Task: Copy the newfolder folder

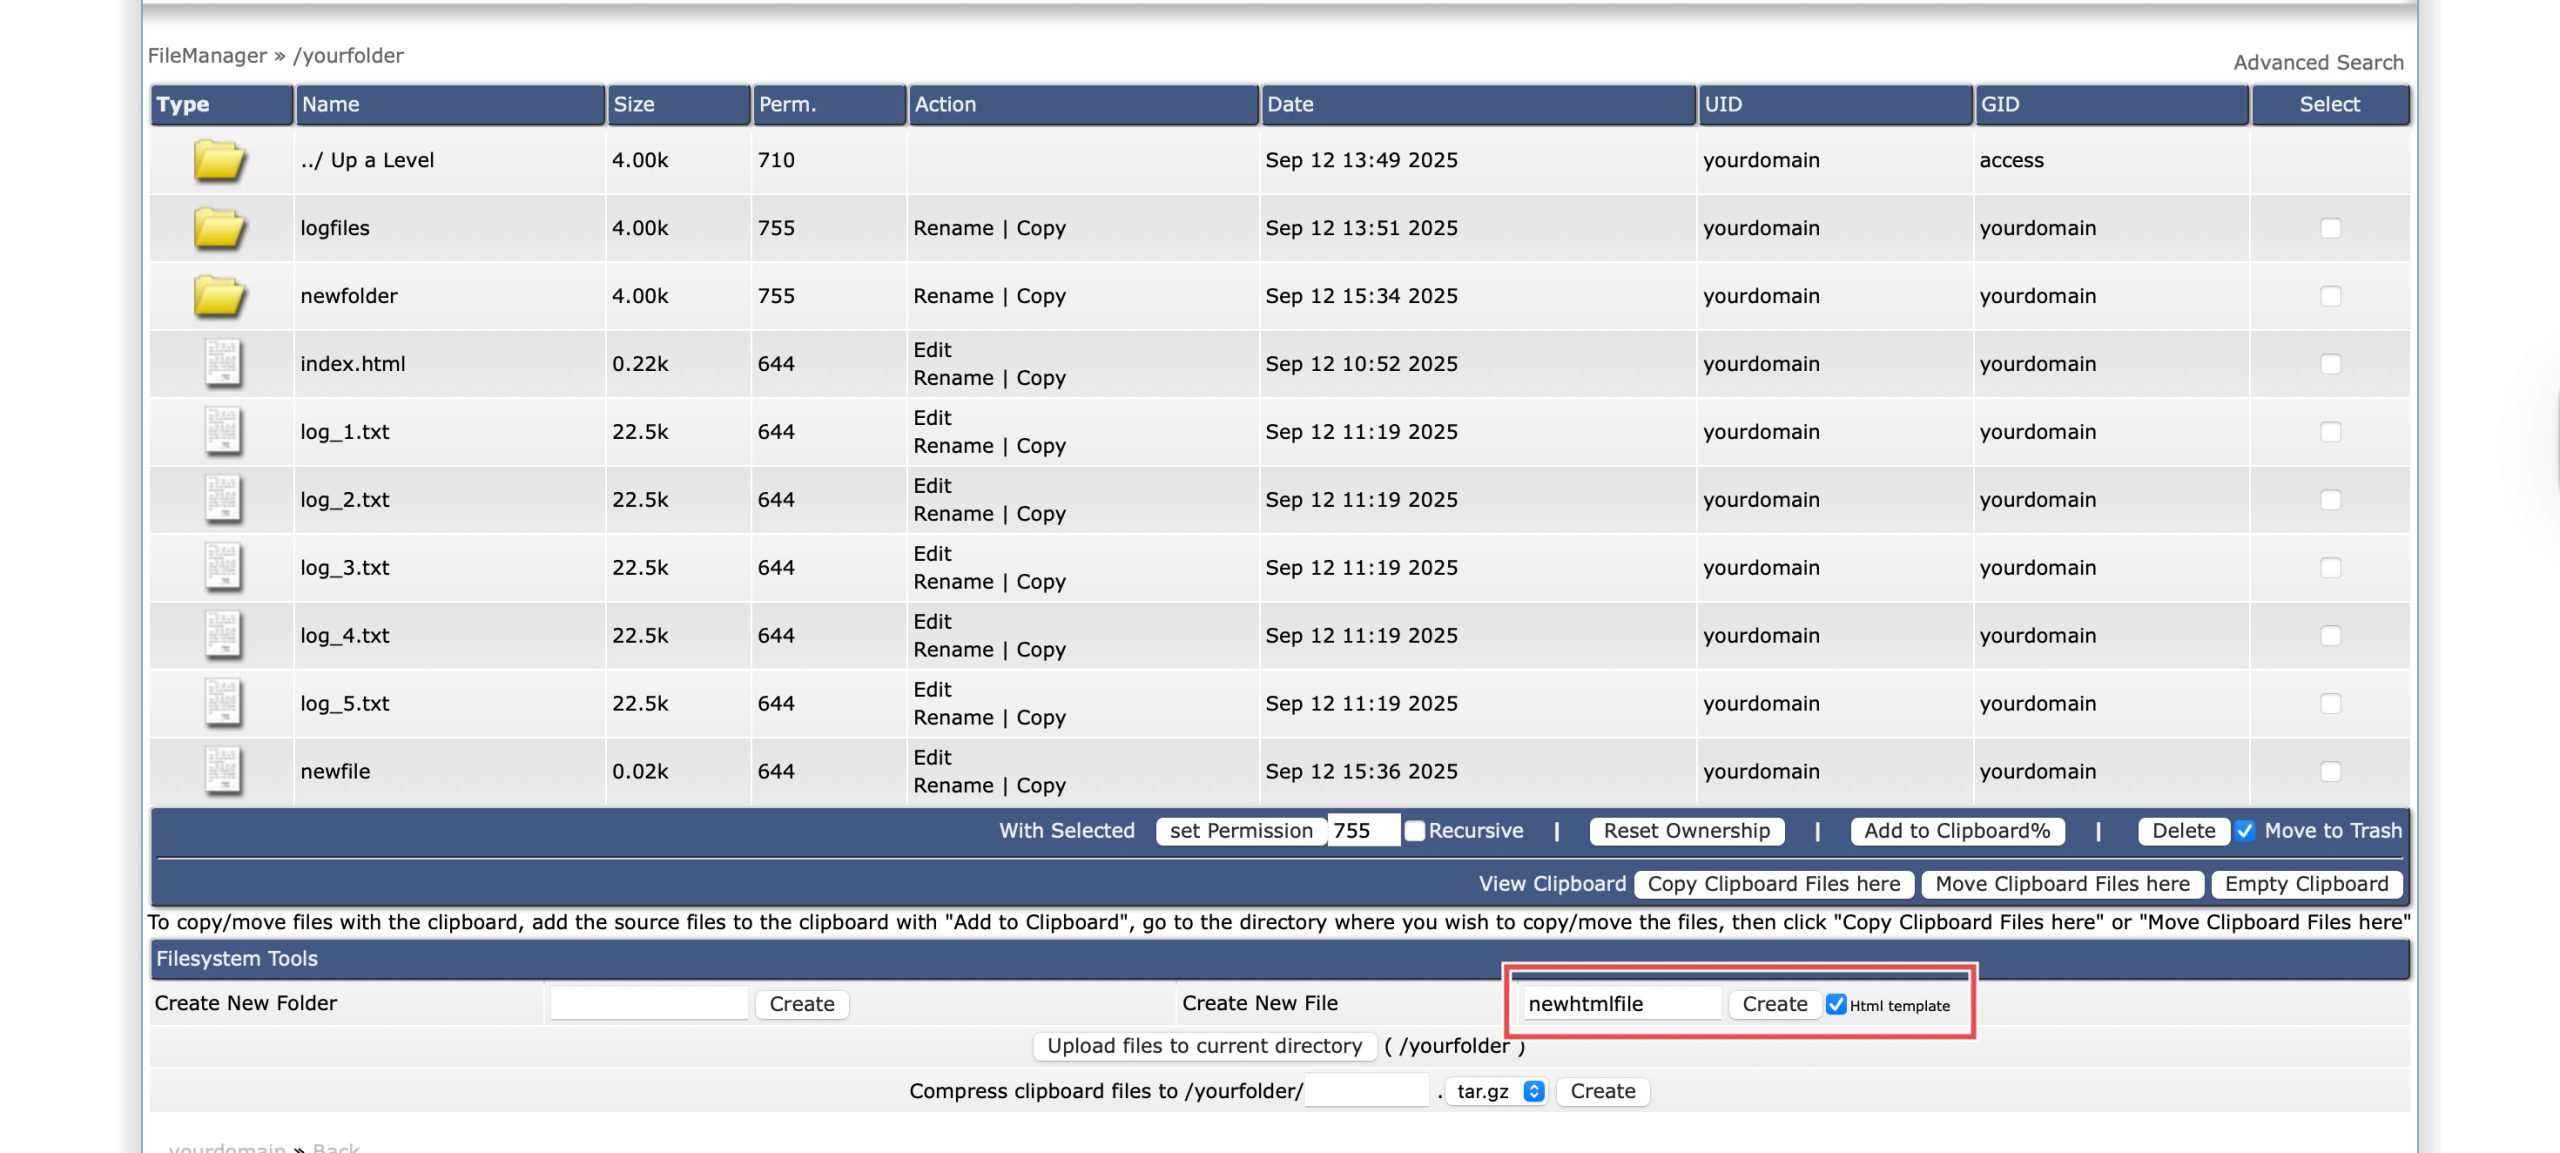Action: (x=1041, y=296)
